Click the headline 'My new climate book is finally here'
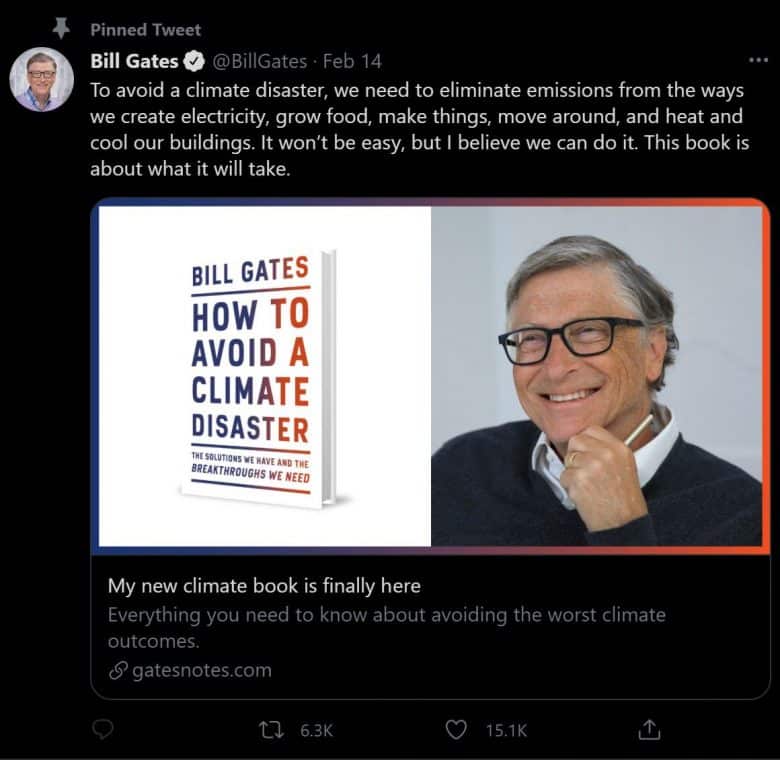The width and height of the screenshot is (780, 760). tap(264, 586)
